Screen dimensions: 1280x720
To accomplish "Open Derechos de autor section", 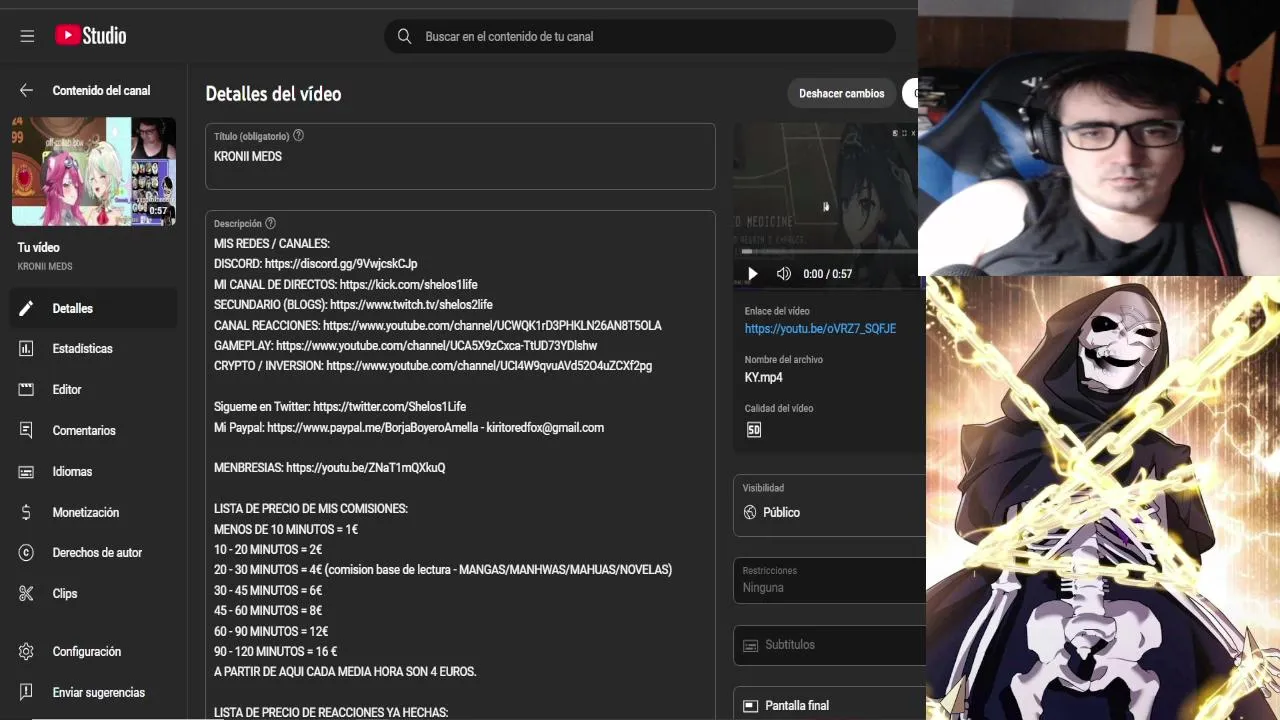I will click(x=94, y=552).
